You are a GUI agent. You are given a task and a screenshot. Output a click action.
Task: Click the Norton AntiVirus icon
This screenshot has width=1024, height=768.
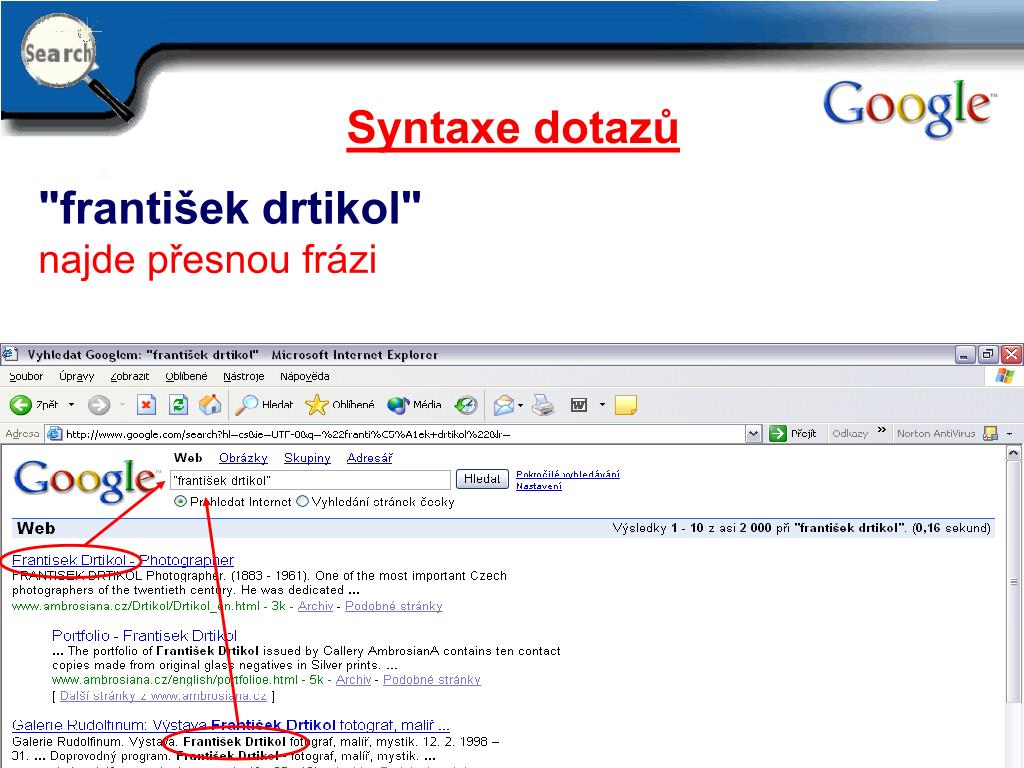990,434
